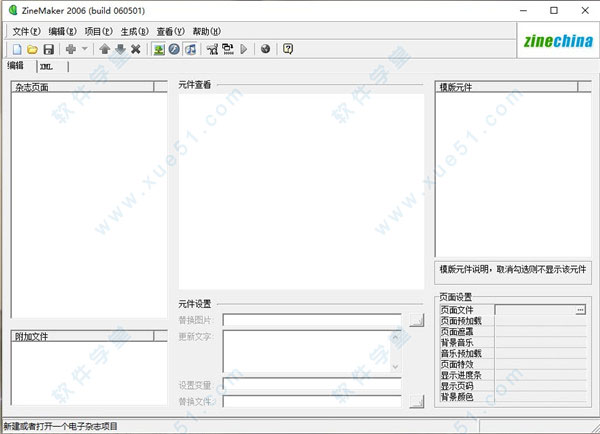Select the 页面特效 property row
600x434 pixels.
point(513,364)
